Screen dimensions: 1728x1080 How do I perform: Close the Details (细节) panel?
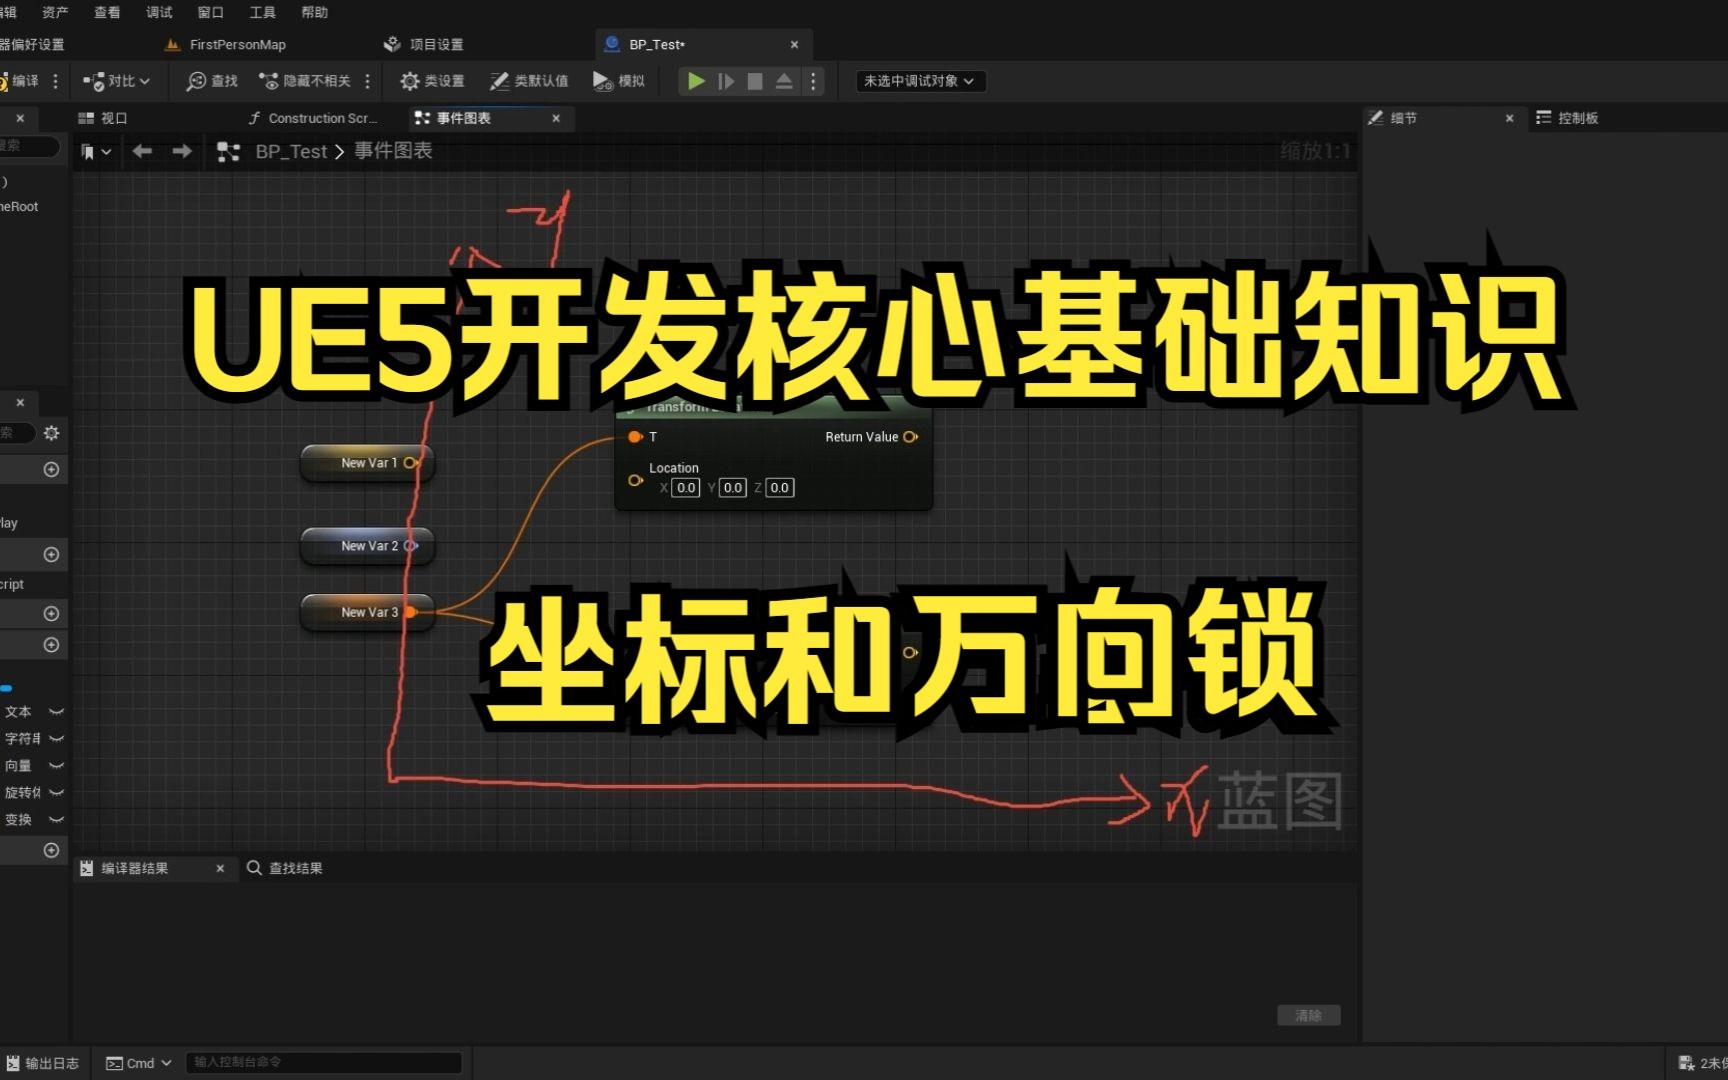[1510, 118]
